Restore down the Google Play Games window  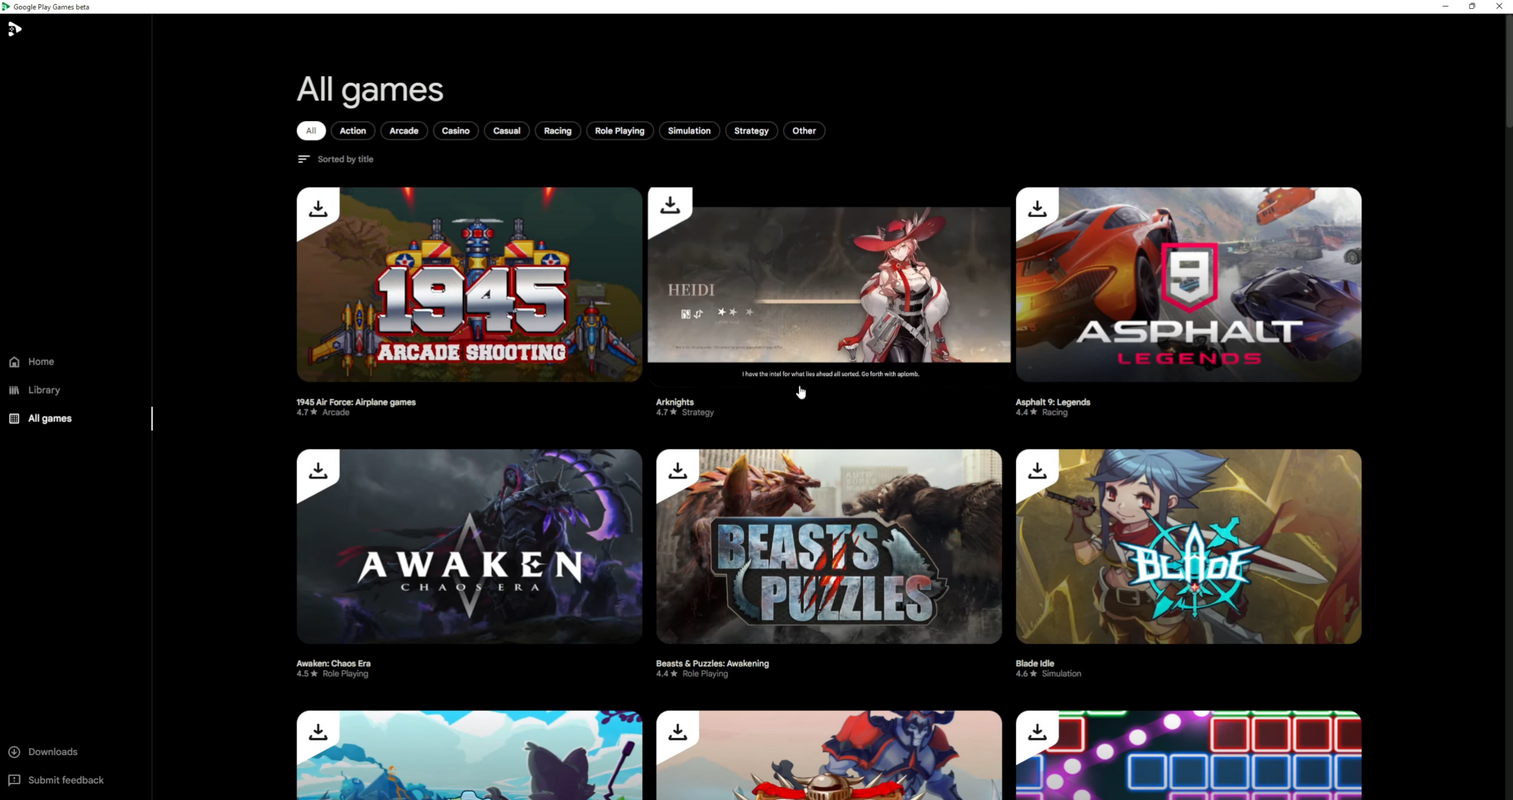click(x=1472, y=6)
